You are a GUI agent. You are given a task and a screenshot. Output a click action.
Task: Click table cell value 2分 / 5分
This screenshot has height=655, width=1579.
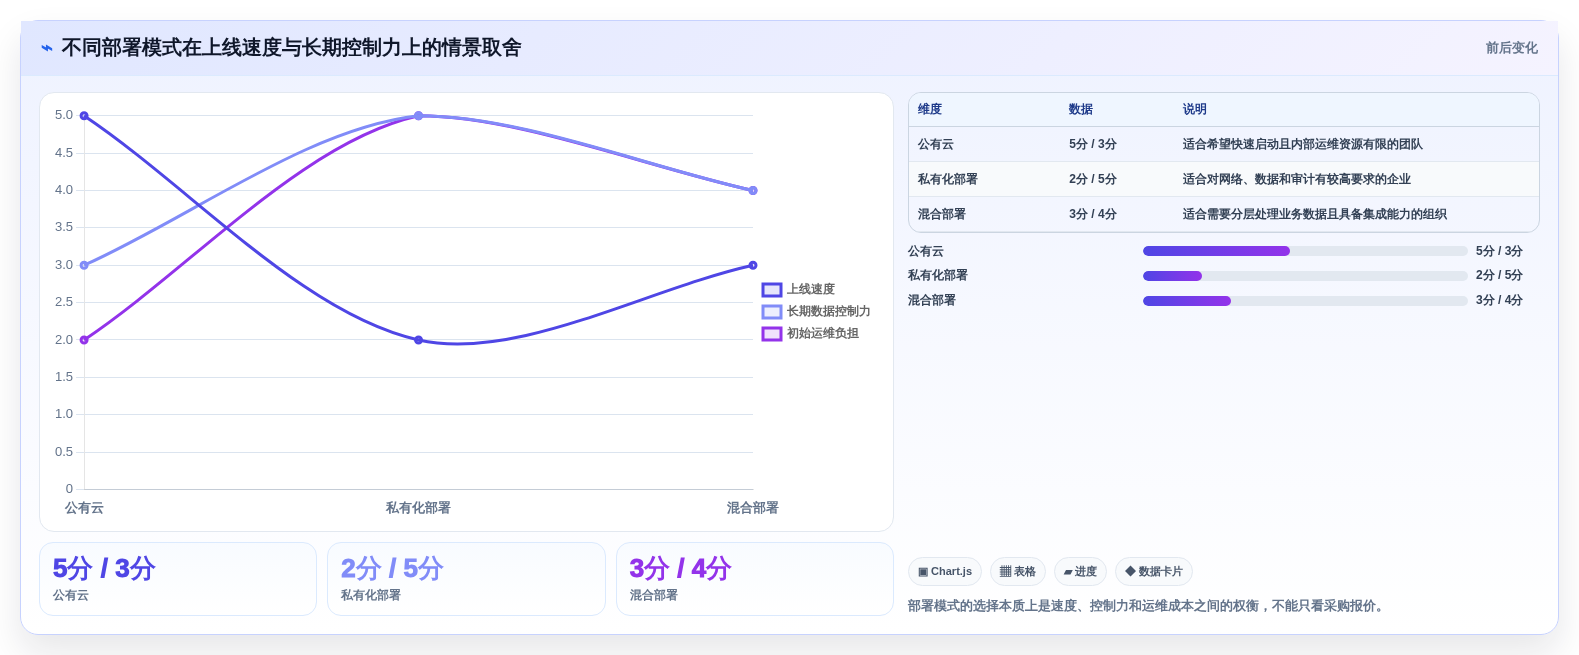click(1093, 179)
